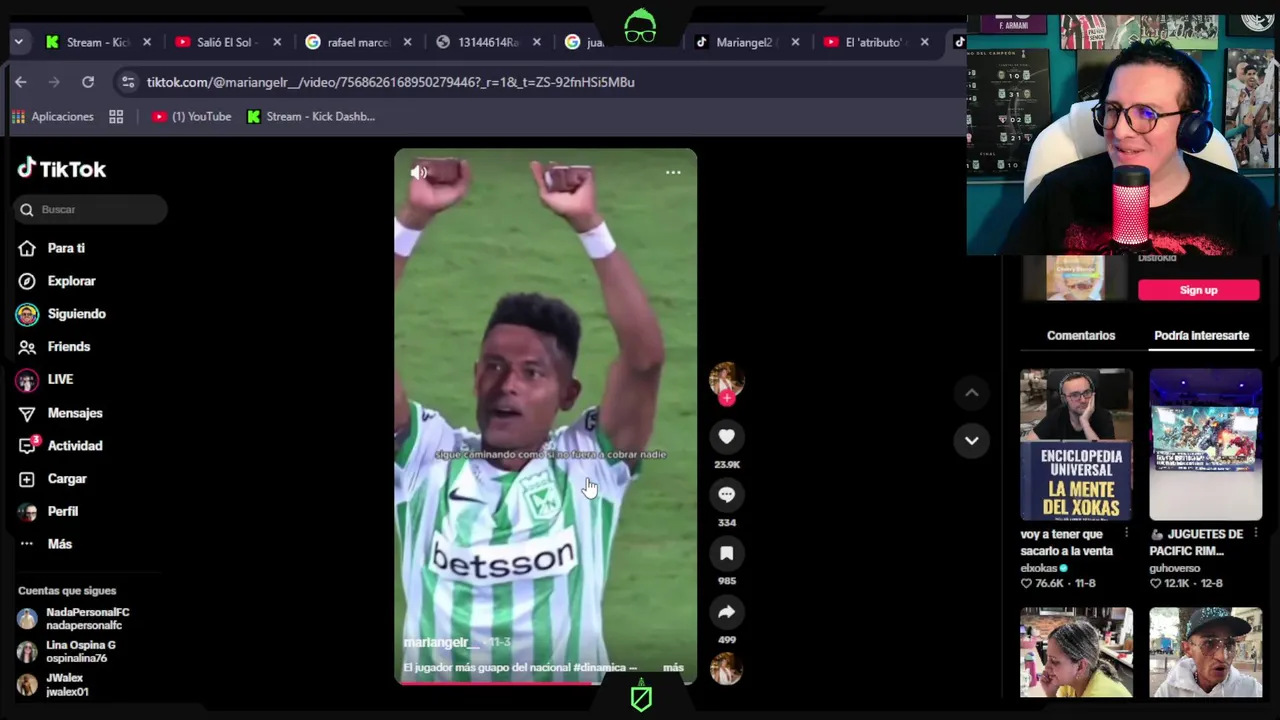Click the TikTok logo
The width and height of the screenshot is (1280, 720).
pos(62,169)
